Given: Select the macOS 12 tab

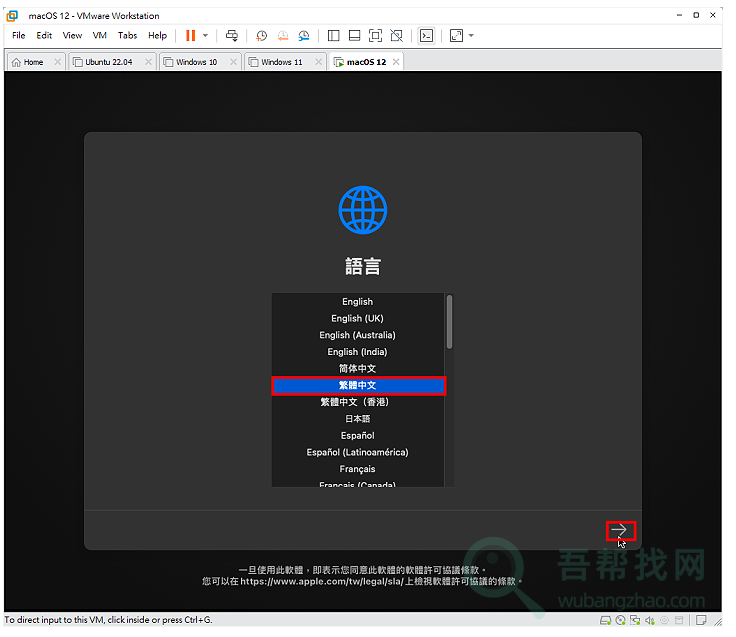Looking at the screenshot, I should pos(366,62).
